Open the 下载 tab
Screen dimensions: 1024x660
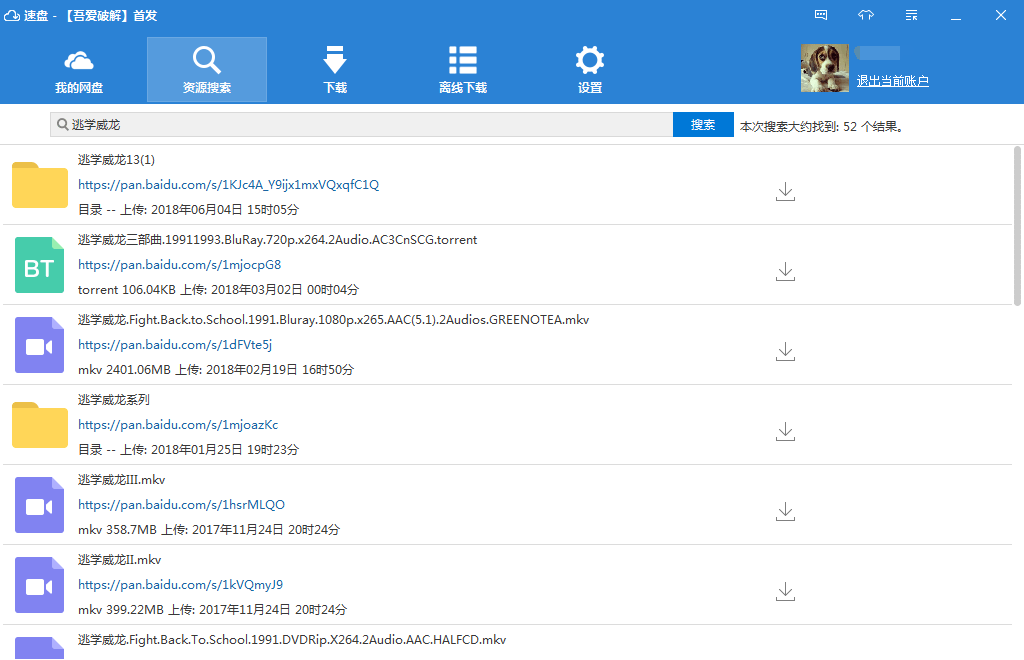click(x=335, y=70)
